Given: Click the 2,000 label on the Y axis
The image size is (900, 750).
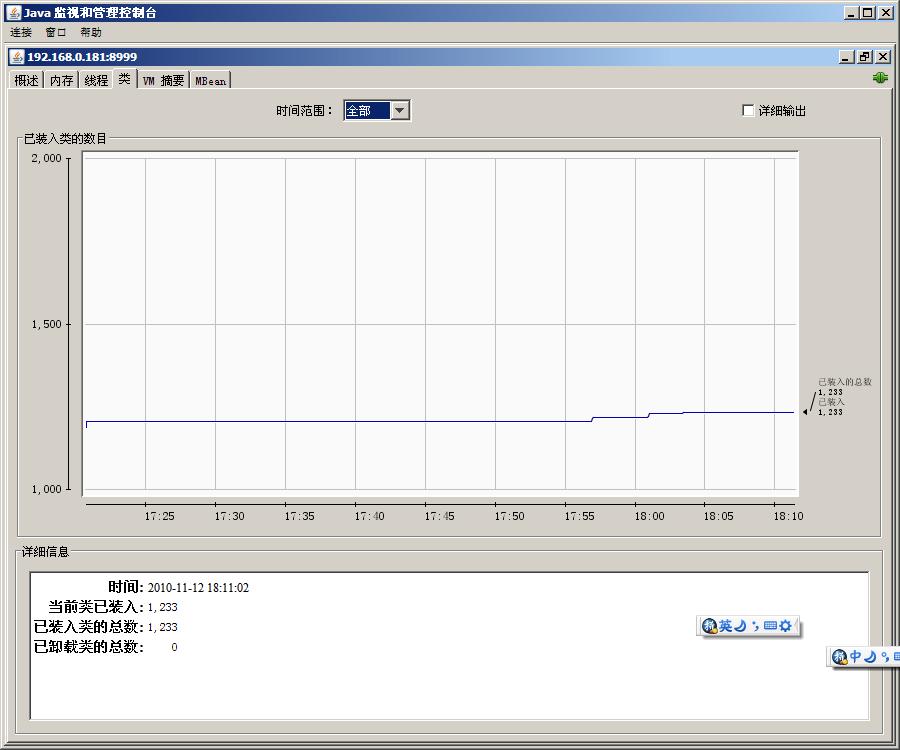Looking at the screenshot, I should tap(46, 158).
